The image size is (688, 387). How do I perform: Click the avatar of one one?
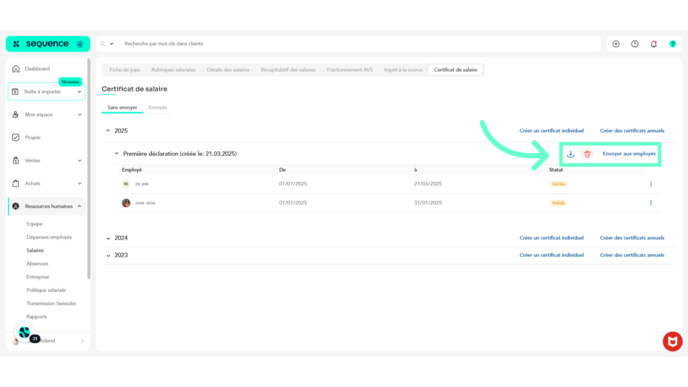point(126,203)
